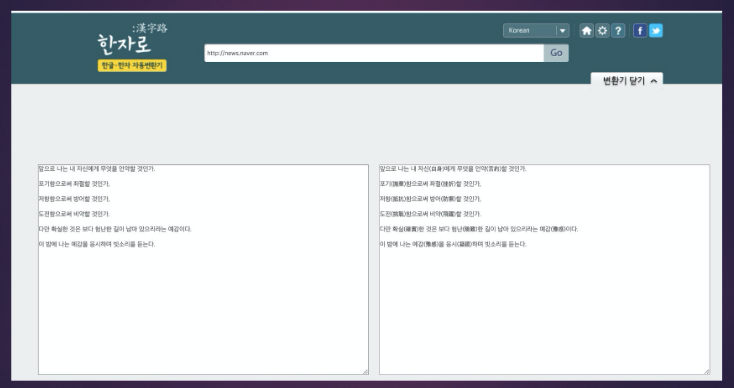Screen dimensions: 734x388
Task: Open the Korean language combo box
Action: click(536, 30)
